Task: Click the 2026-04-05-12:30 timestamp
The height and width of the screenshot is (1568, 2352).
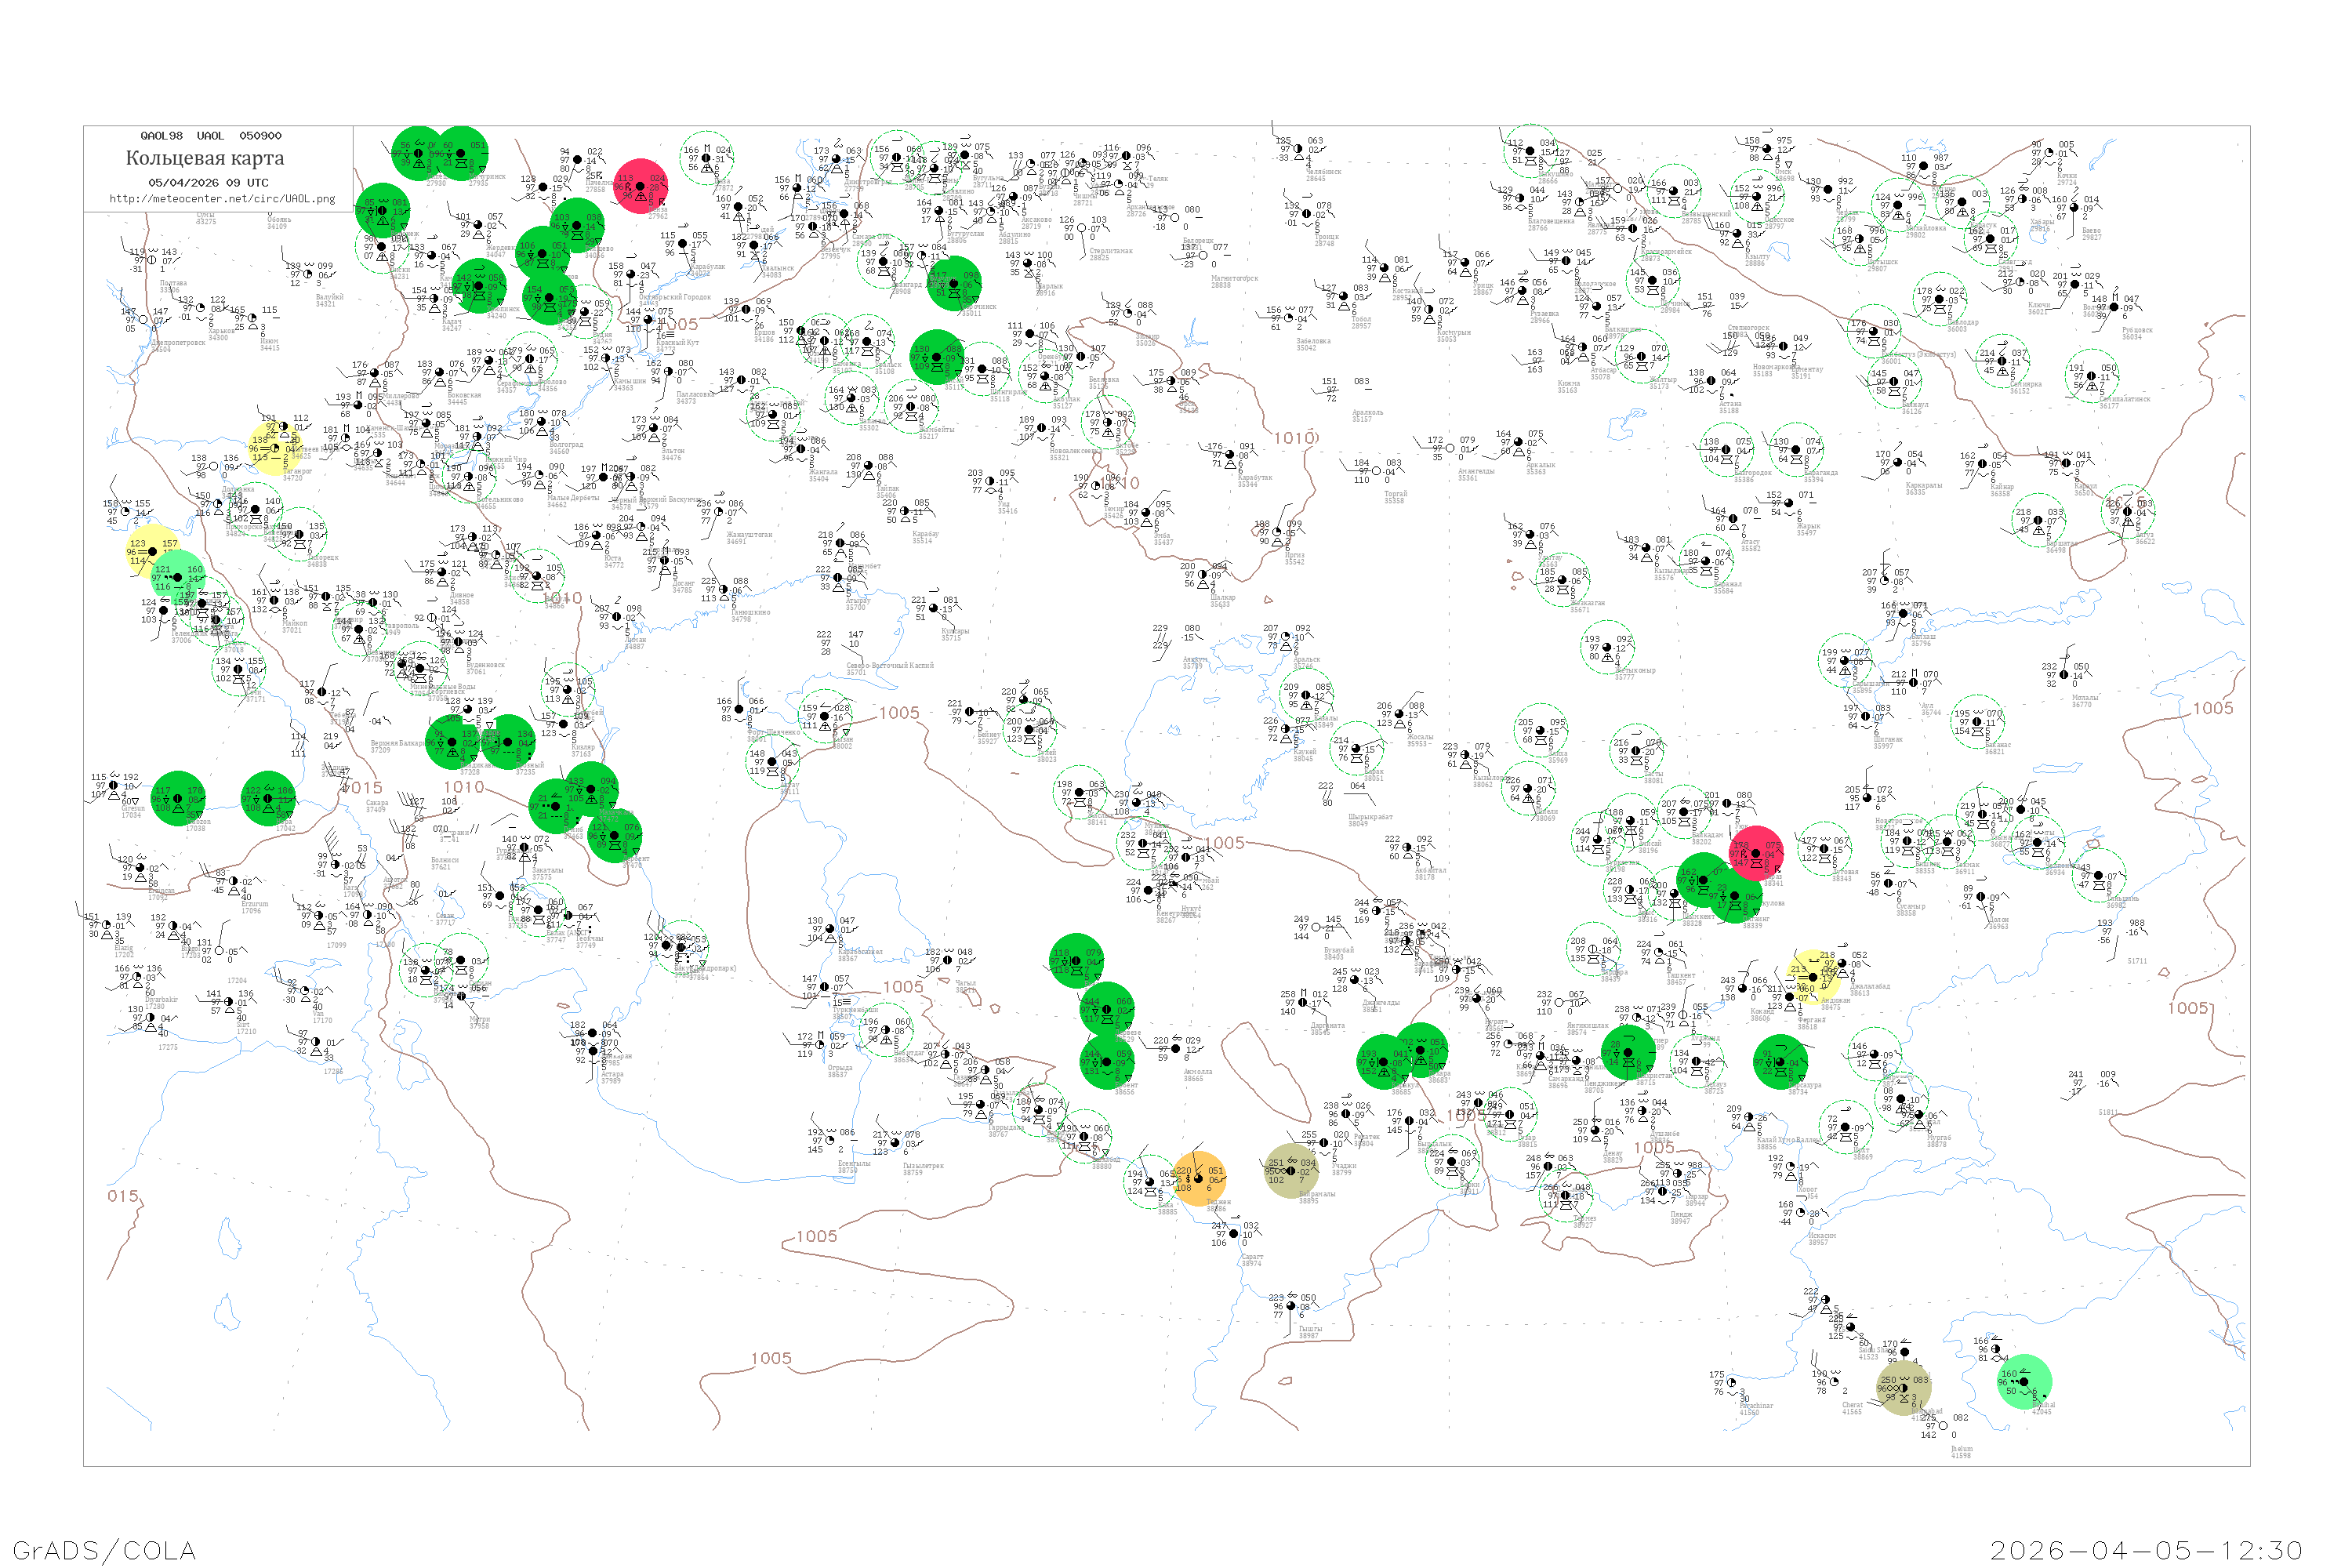Action: coord(2146,1550)
